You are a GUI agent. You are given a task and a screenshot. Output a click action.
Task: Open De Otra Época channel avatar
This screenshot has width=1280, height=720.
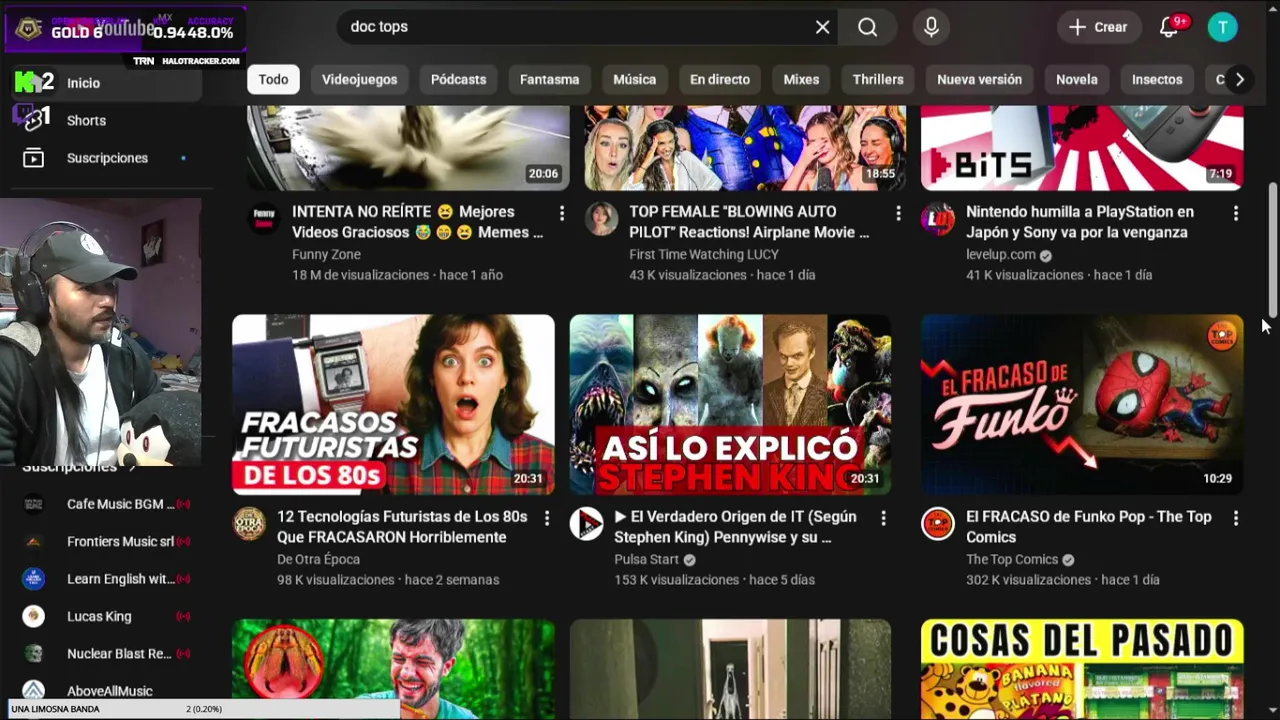[249, 523]
